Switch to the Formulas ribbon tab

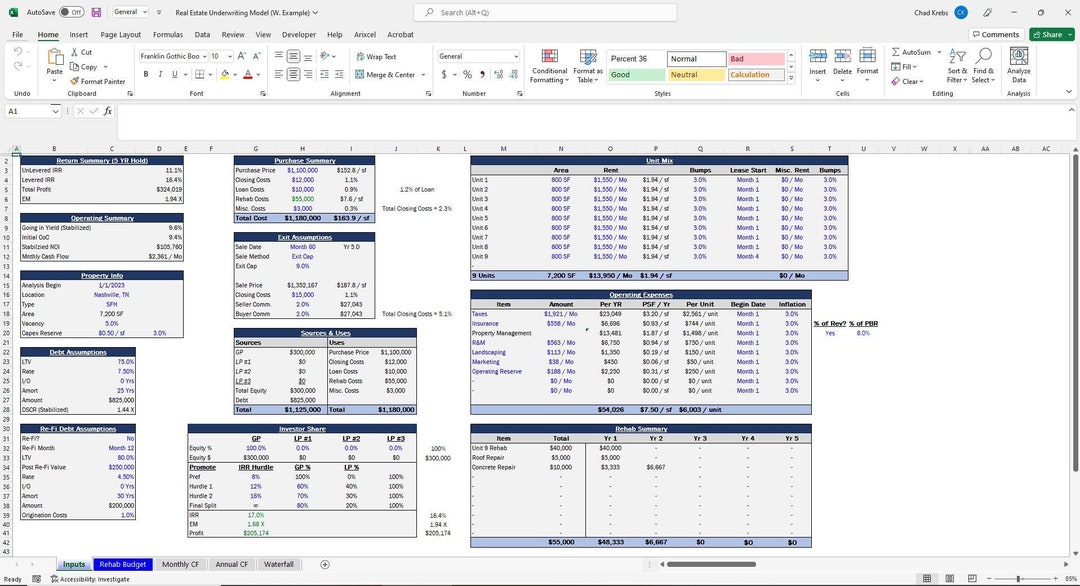pyautogui.click(x=167, y=33)
